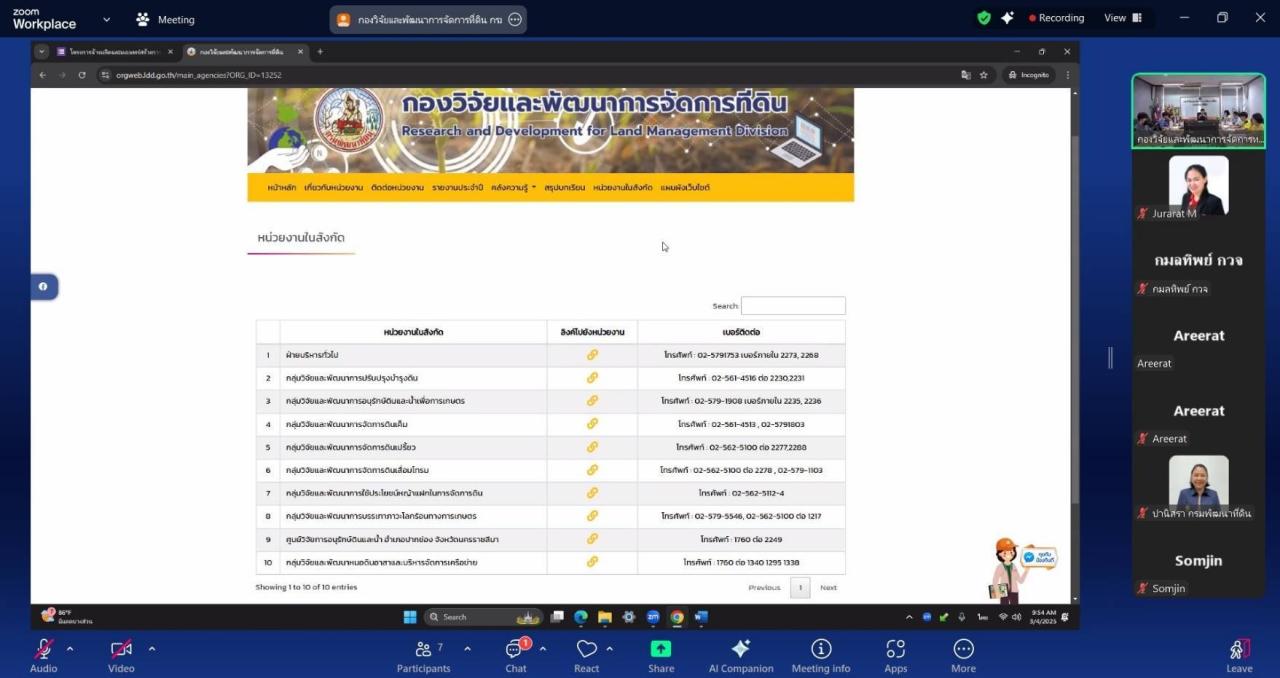Click the shared webpage Search field
The width and height of the screenshot is (1280, 678).
tap(793, 306)
